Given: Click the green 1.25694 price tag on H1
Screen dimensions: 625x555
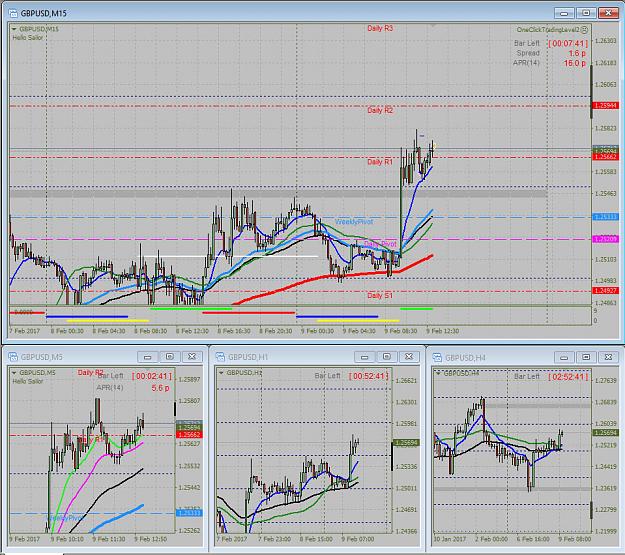Looking at the screenshot, I should 406,443.
